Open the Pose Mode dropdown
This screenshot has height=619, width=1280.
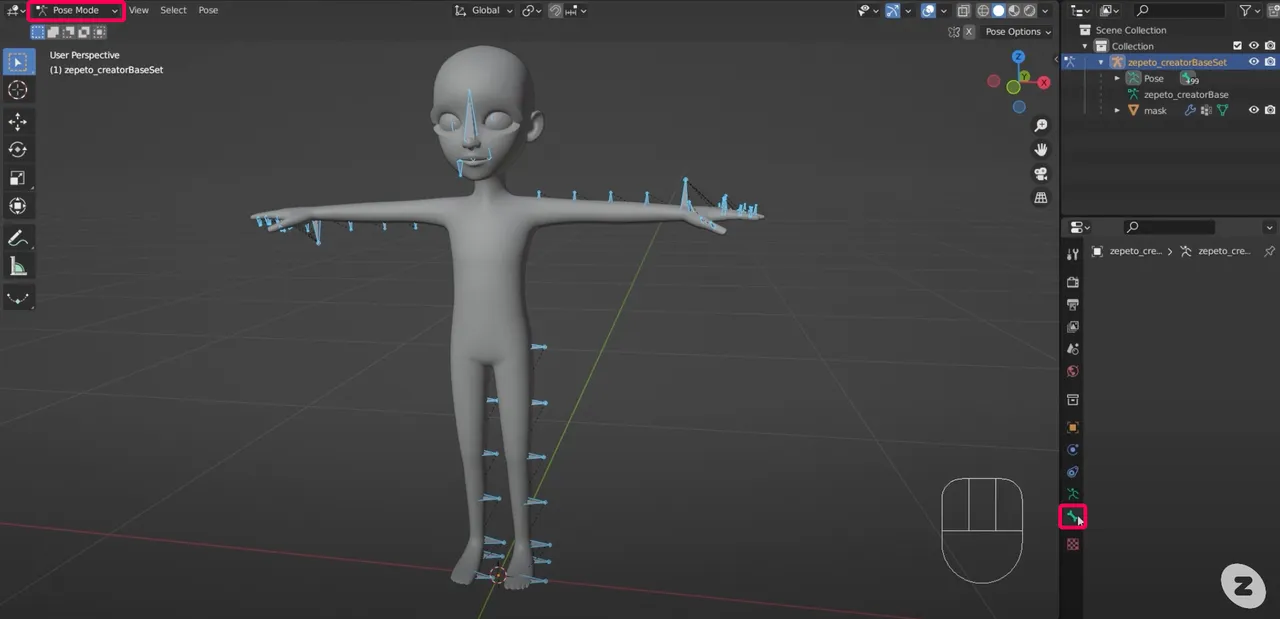point(75,10)
